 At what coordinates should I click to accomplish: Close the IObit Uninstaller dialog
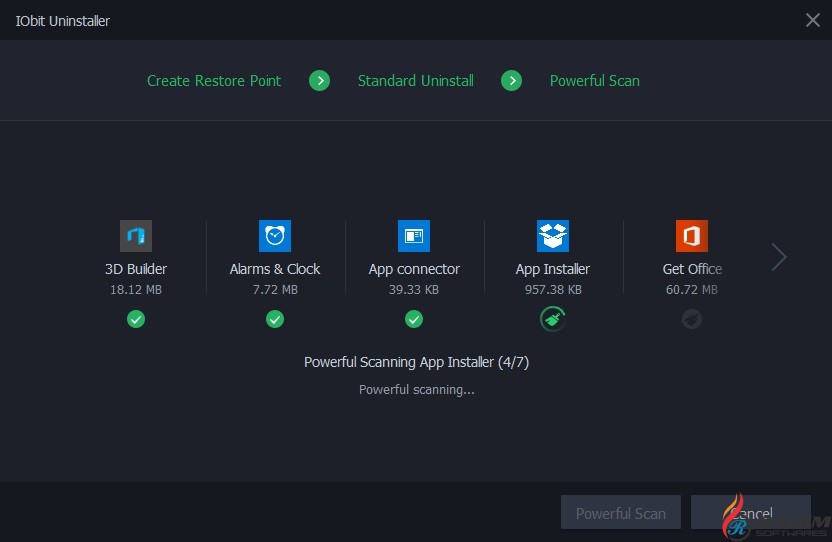coord(813,20)
